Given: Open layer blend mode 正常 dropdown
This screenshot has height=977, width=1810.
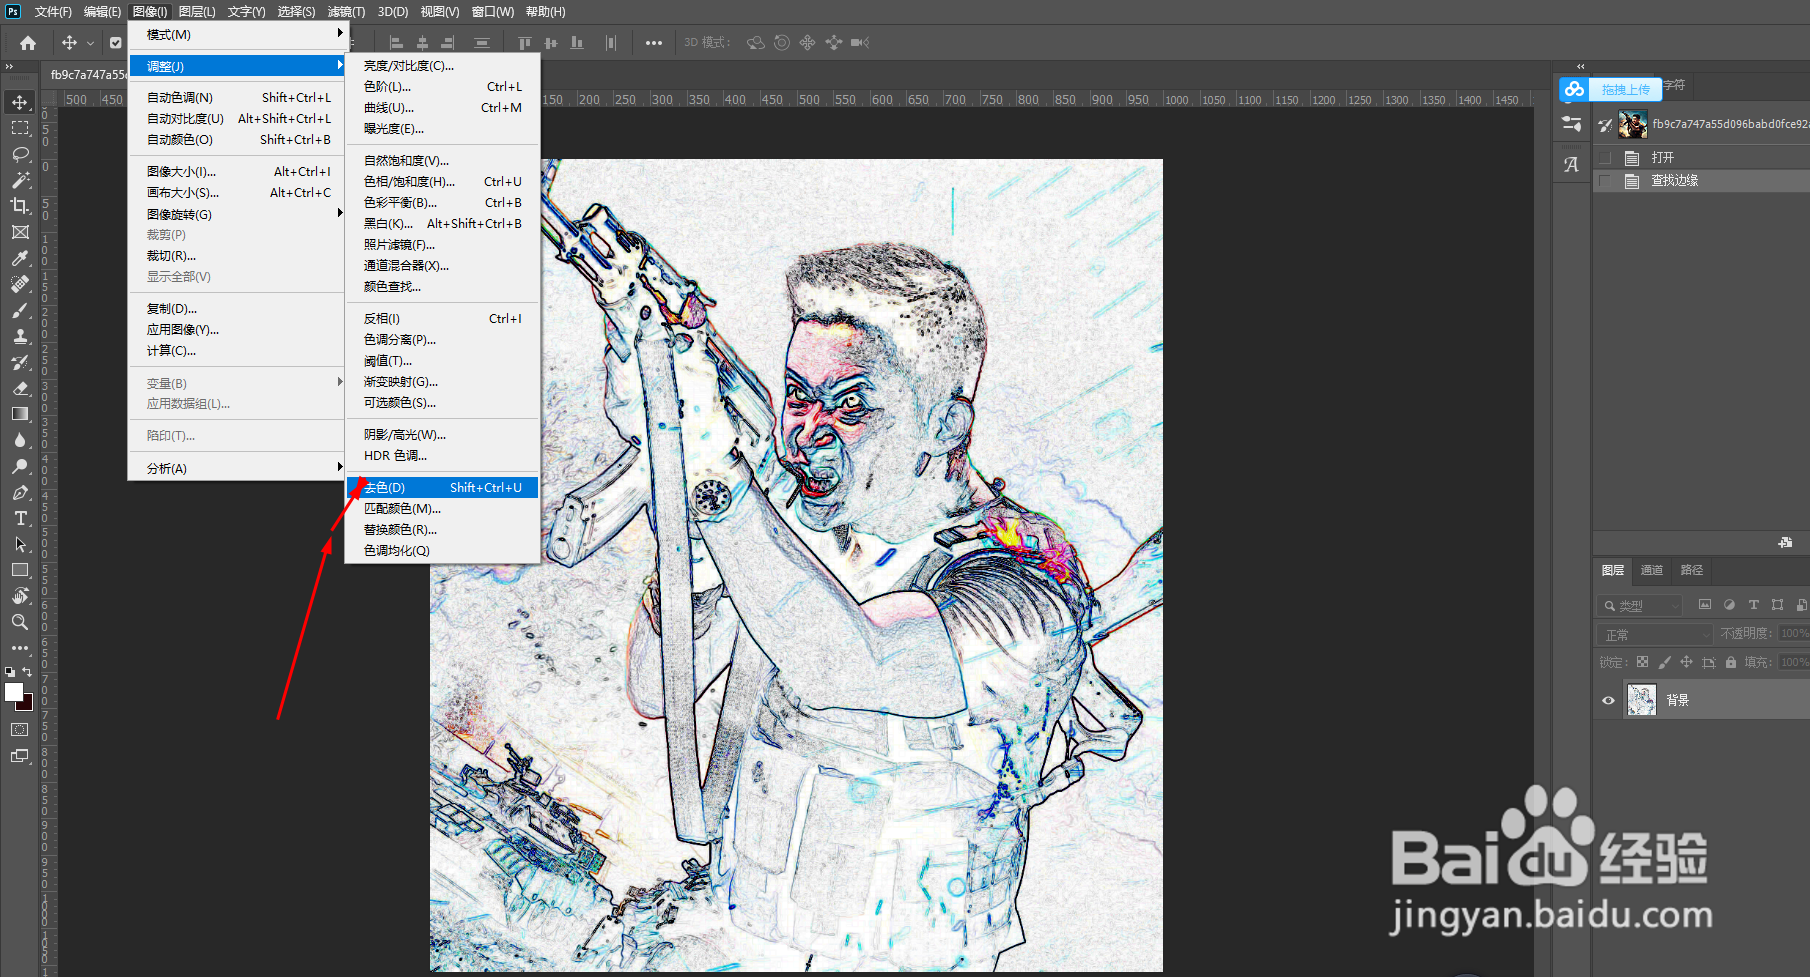Looking at the screenshot, I should tap(1656, 634).
